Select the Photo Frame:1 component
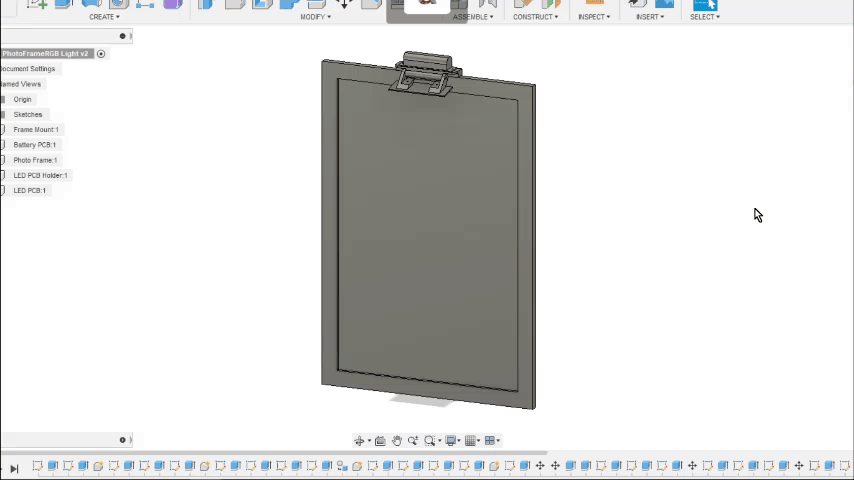Viewport: 854px width, 480px height. pos(35,160)
